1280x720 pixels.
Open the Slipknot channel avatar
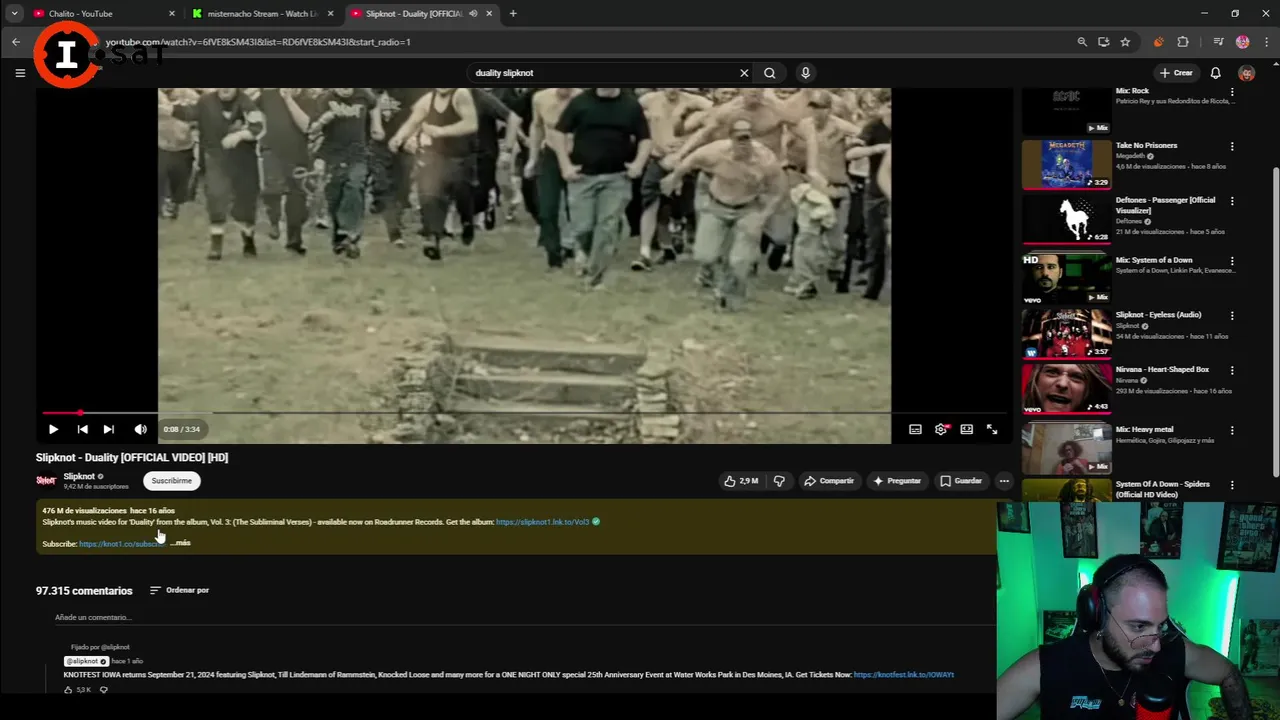46,481
